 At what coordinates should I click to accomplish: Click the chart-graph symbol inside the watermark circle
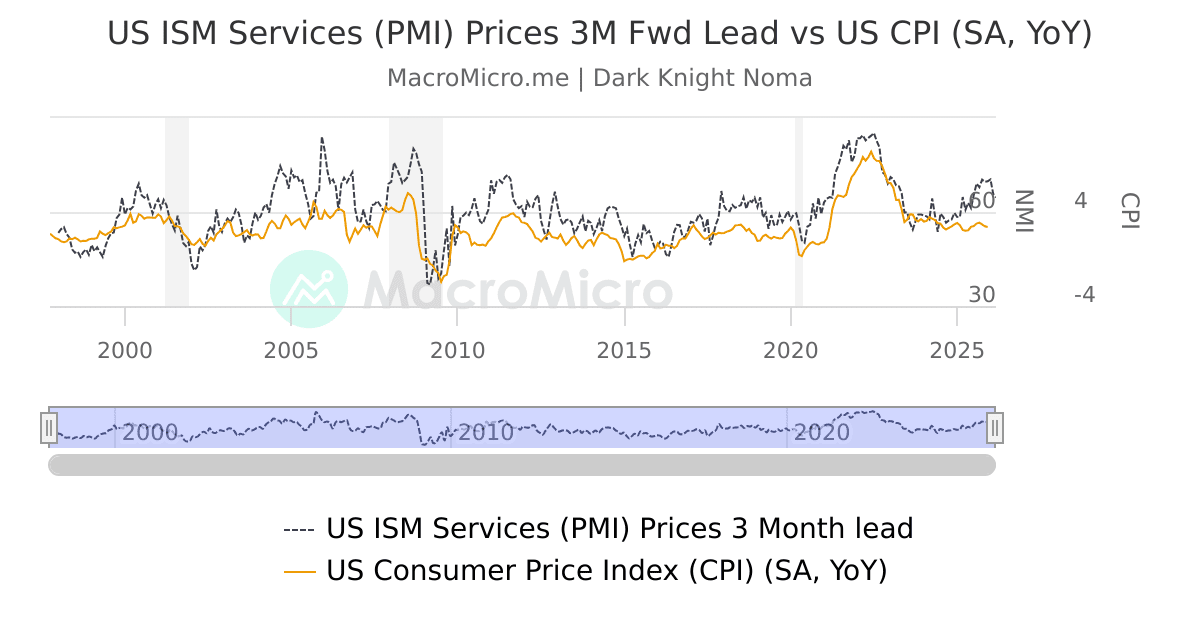[x=310, y=290]
